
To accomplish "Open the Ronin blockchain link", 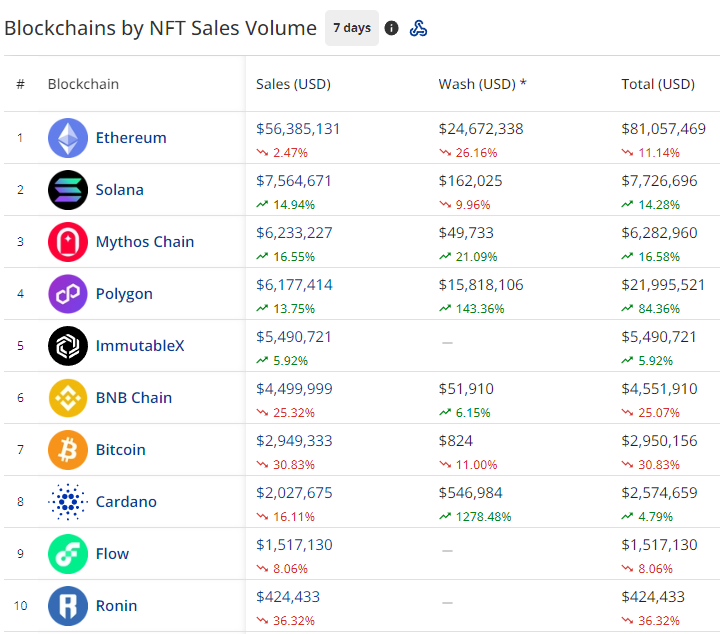I will tap(116, 606).
